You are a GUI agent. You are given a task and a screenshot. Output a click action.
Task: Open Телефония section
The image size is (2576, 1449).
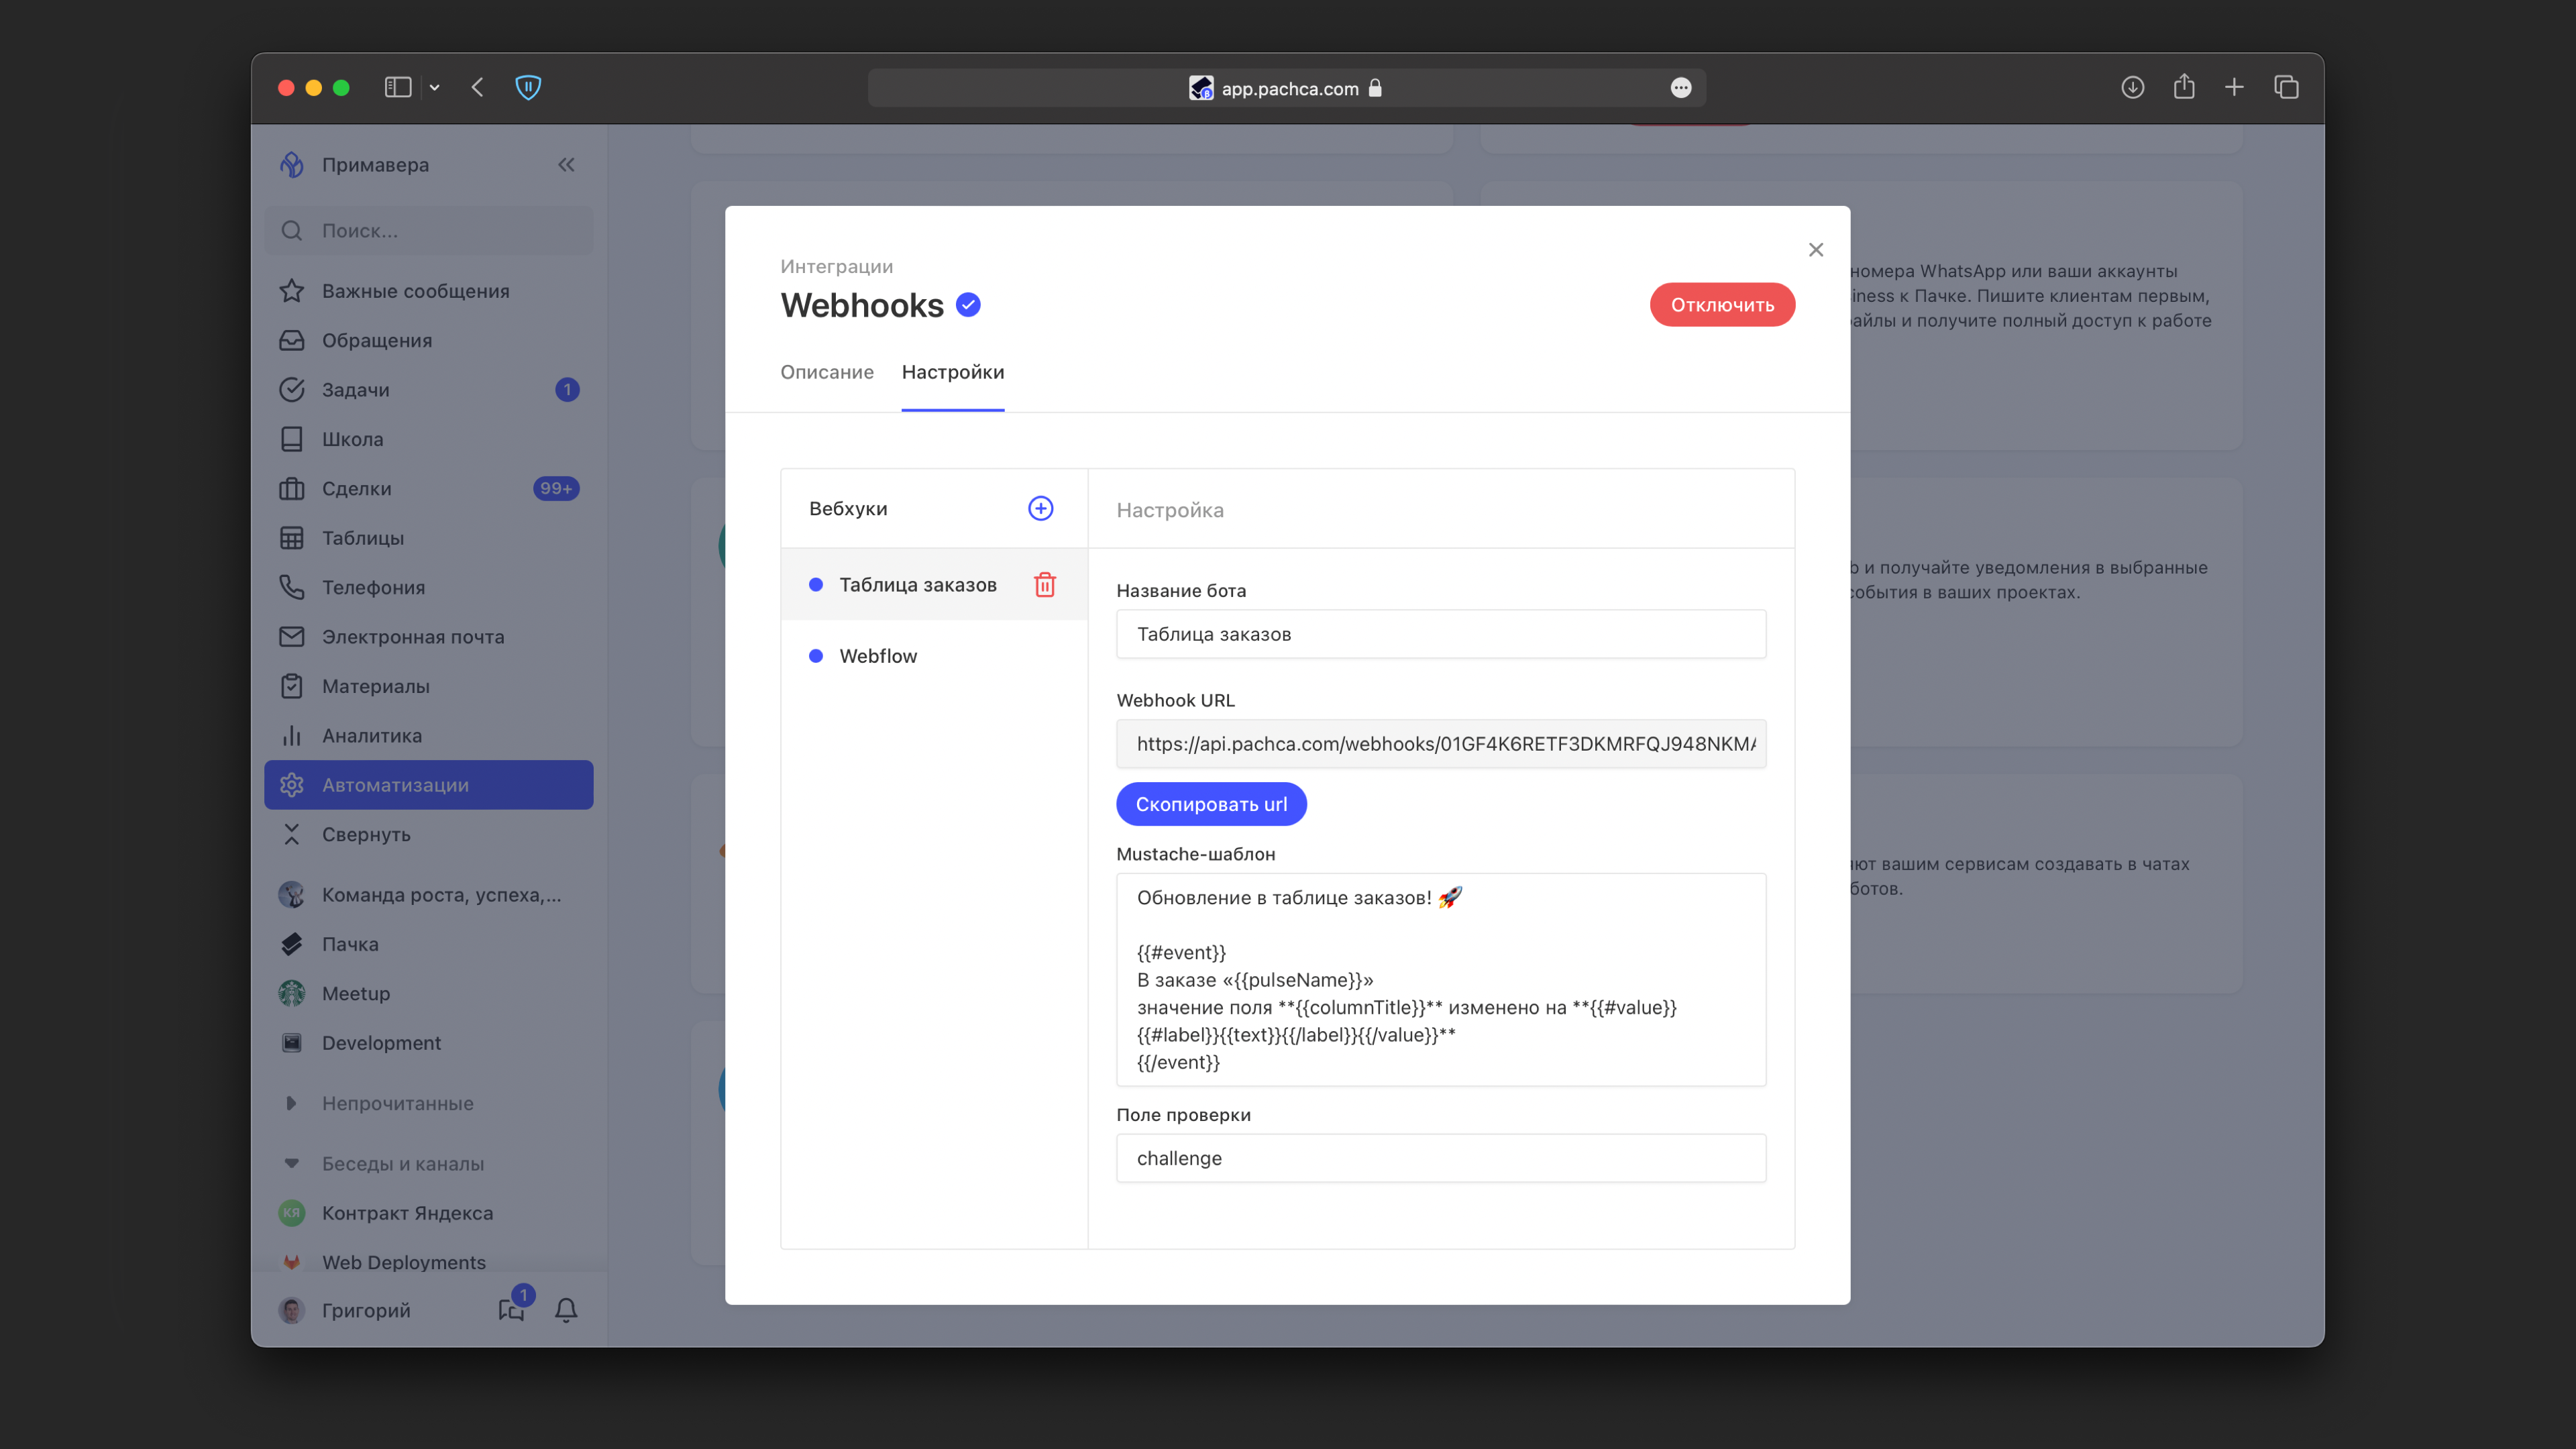[428, 587]
